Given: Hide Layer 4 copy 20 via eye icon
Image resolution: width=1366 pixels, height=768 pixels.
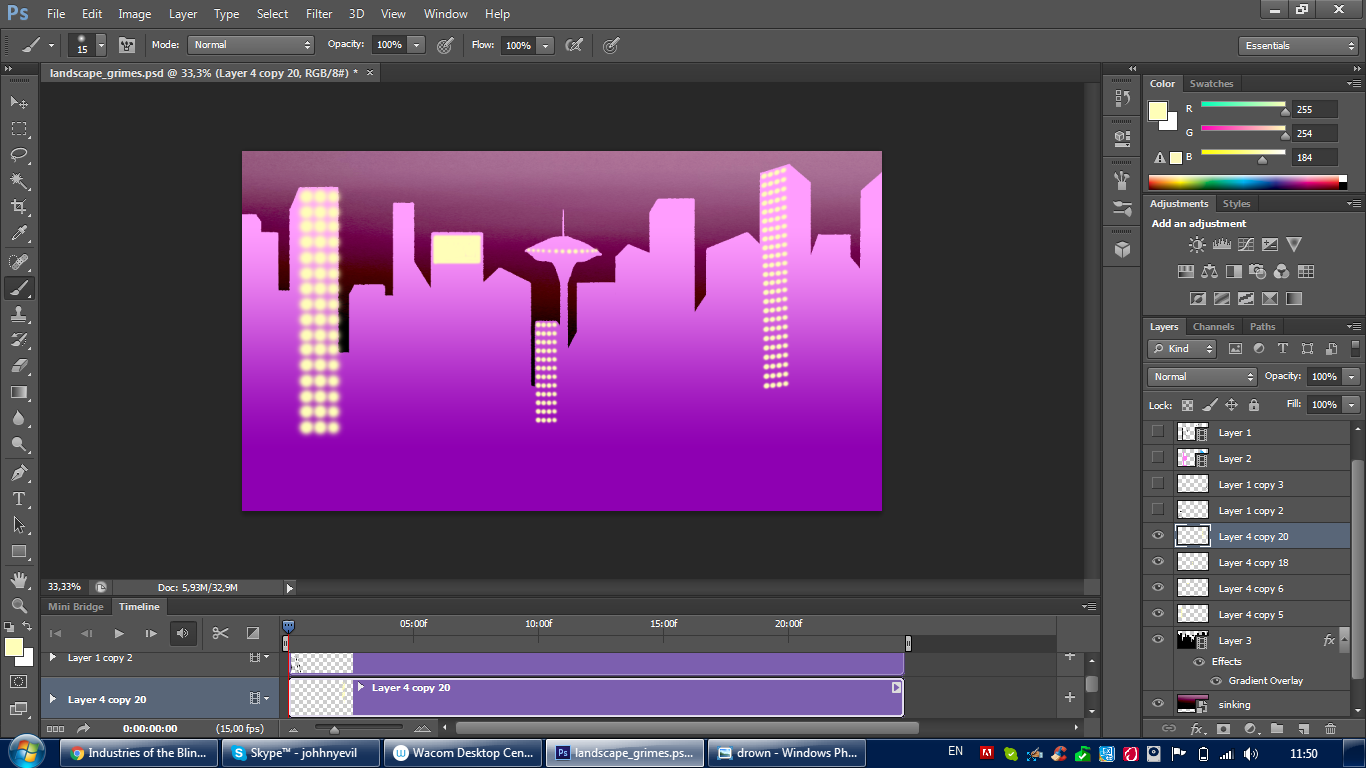Looking at the screenshot, I should (x=1158, y=536).
